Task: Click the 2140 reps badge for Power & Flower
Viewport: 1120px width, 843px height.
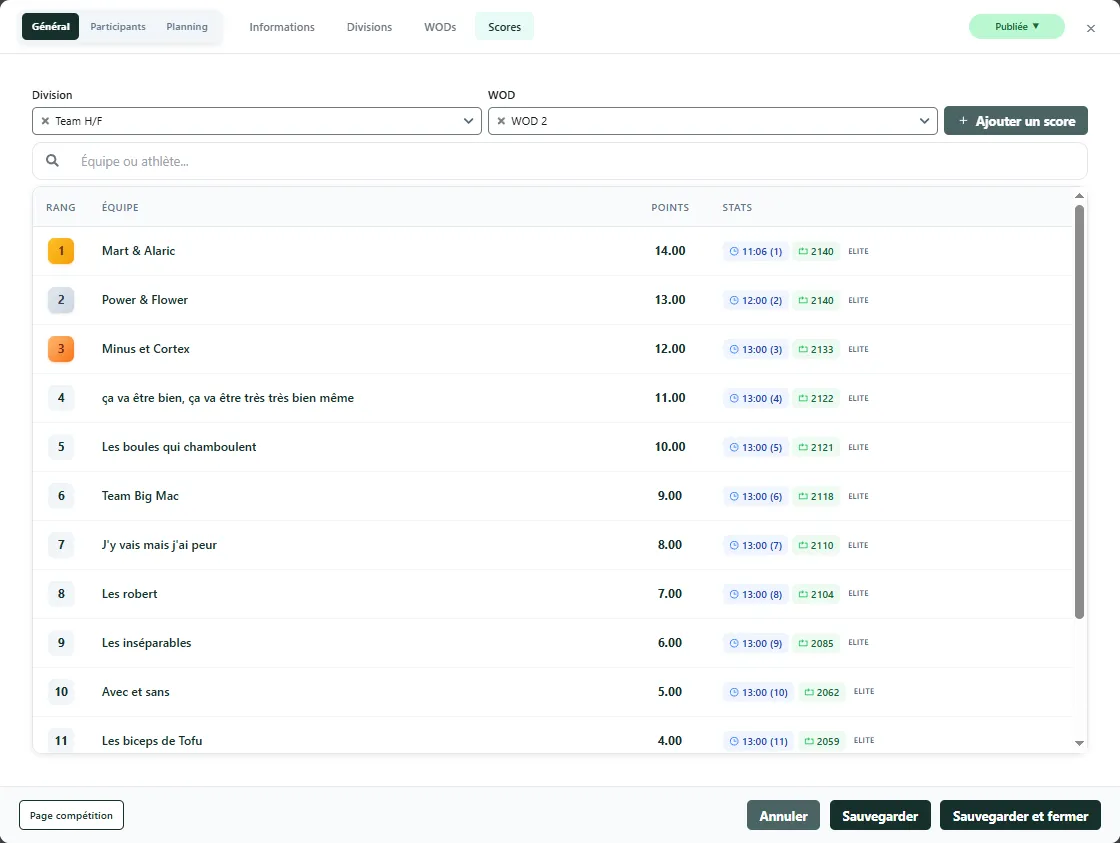Action: coord(816,300)
